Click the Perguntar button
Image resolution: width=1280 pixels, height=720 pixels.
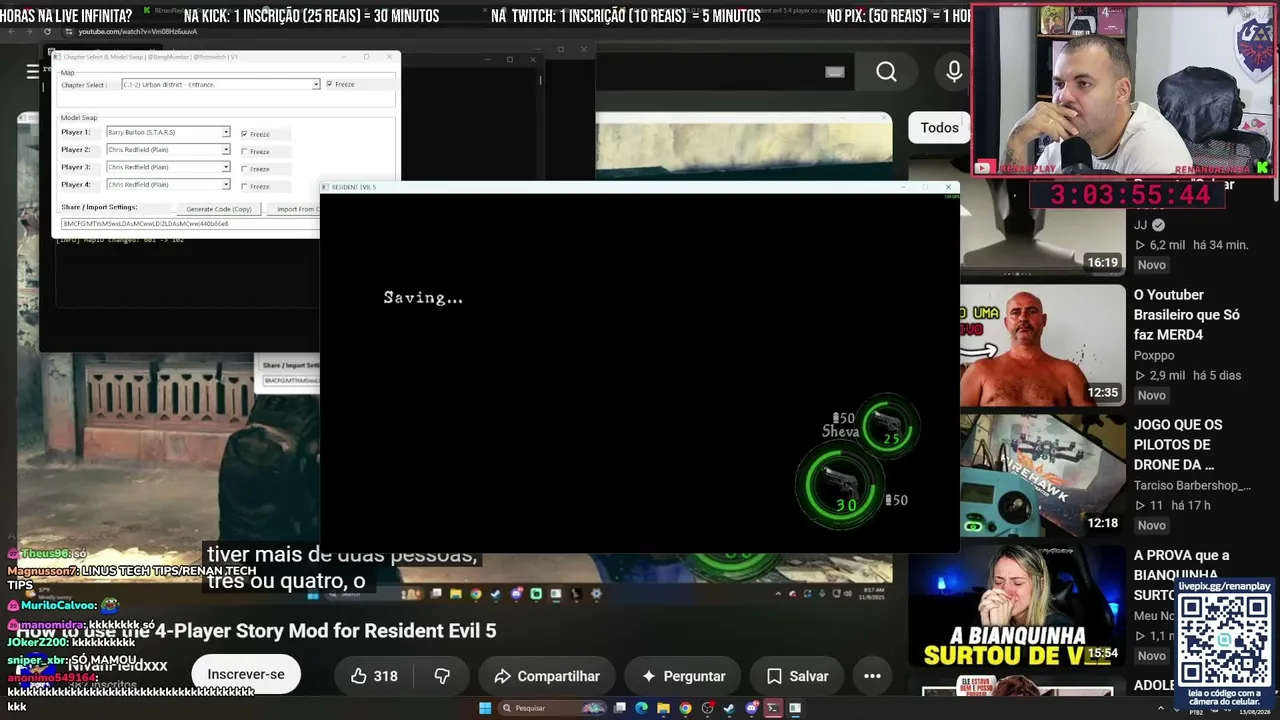[683, 676]
